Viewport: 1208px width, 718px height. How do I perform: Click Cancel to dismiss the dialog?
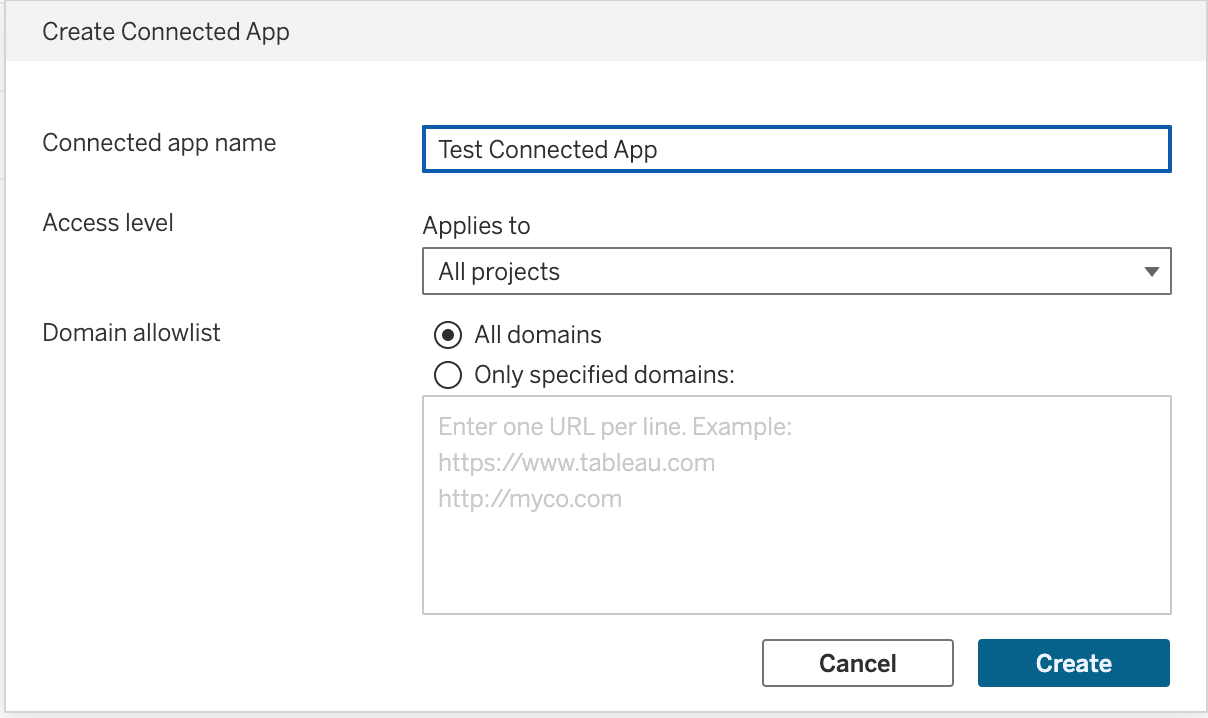(857, 662)
